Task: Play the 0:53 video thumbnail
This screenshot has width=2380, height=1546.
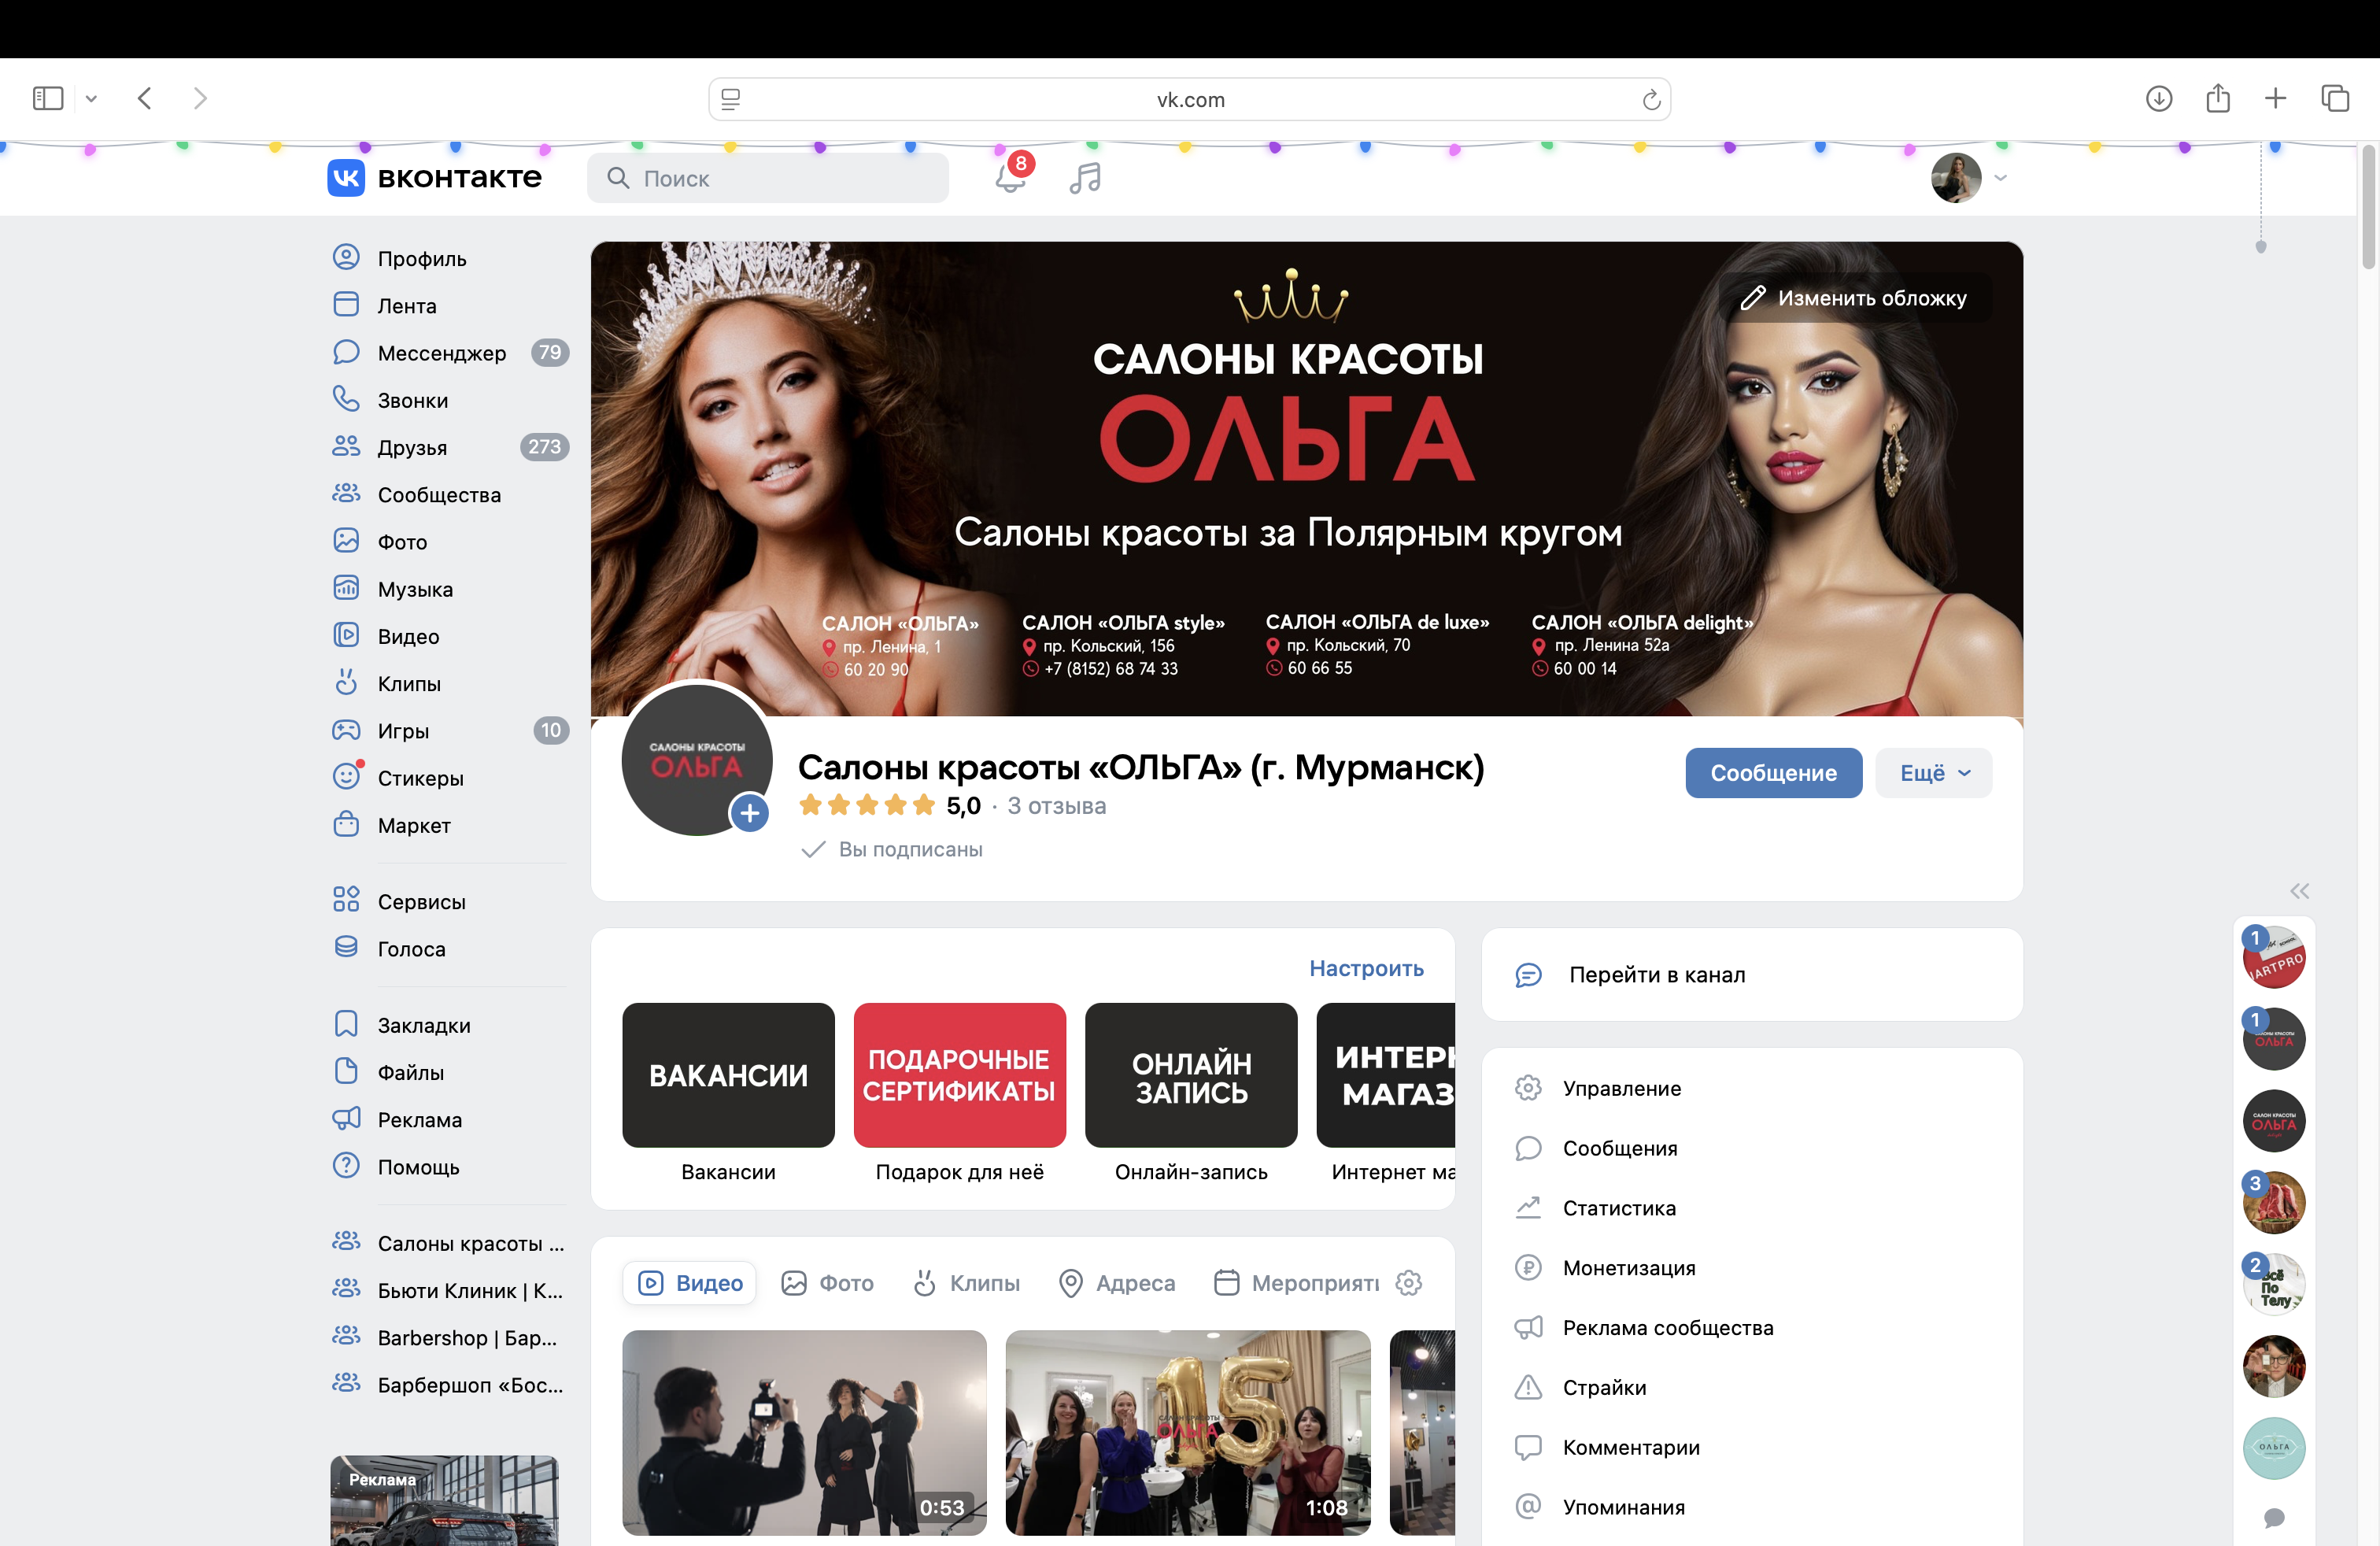Action: 804,1432
